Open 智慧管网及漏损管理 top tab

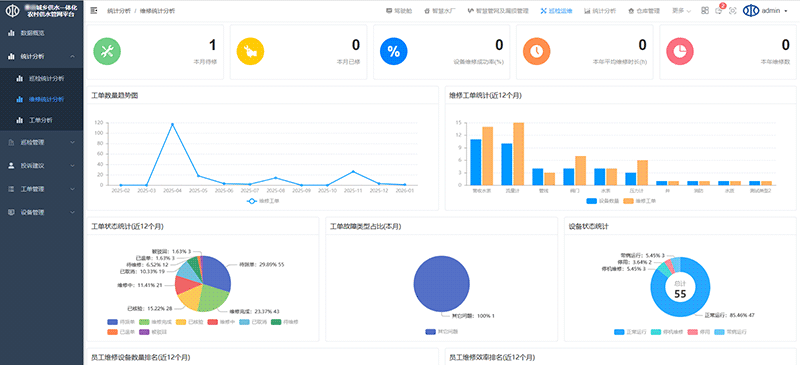(497, 11)
